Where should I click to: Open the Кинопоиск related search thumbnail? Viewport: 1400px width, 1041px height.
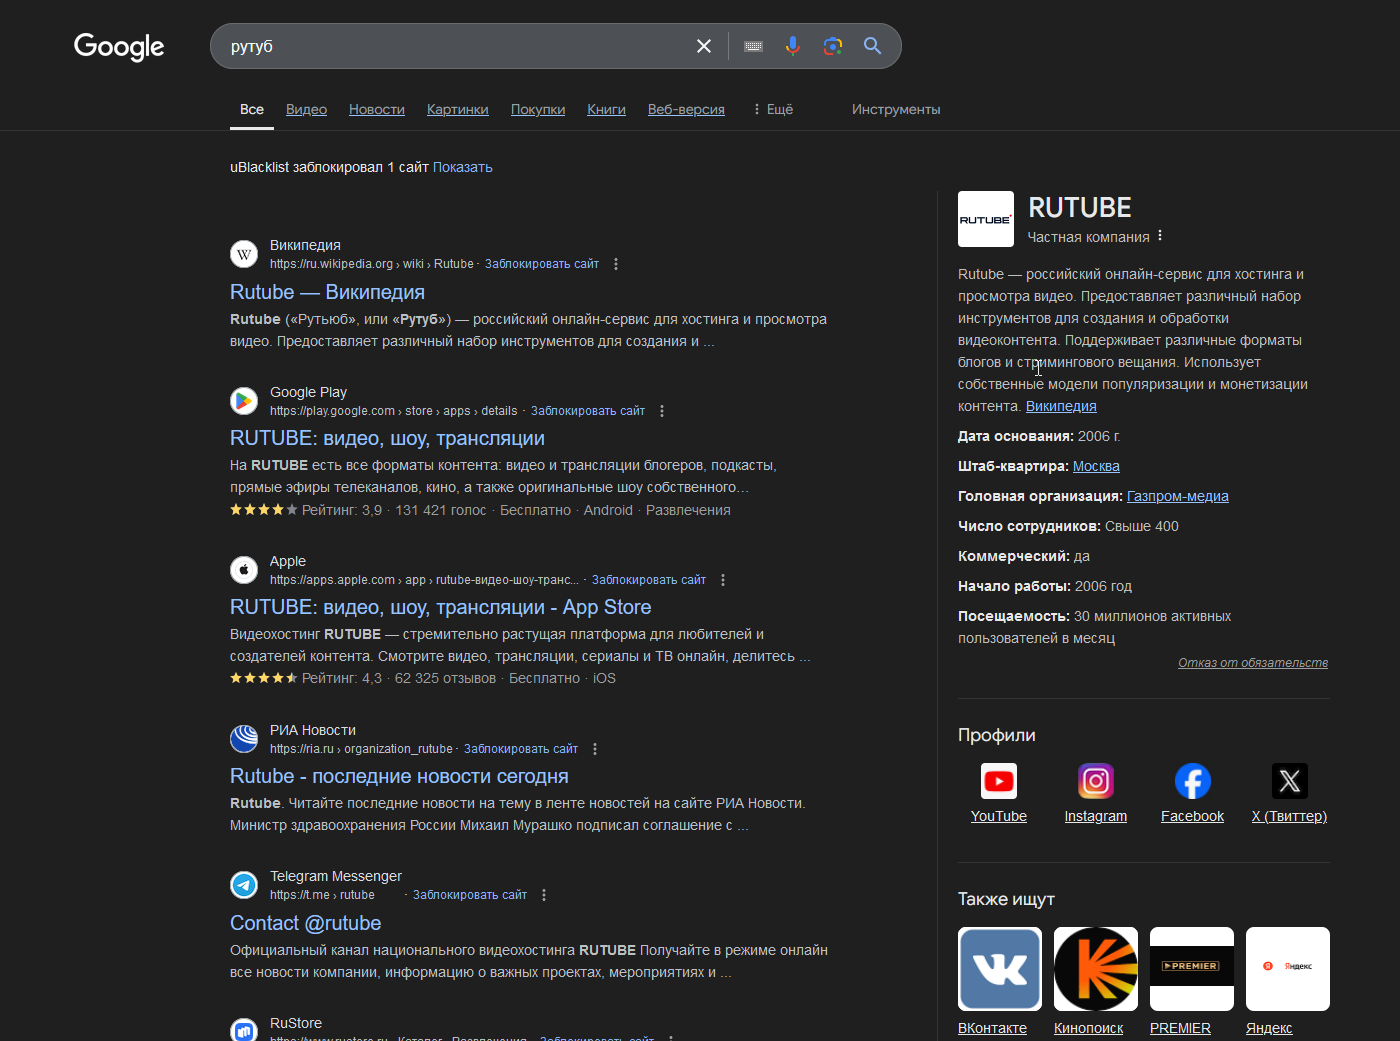point(1096,969)
